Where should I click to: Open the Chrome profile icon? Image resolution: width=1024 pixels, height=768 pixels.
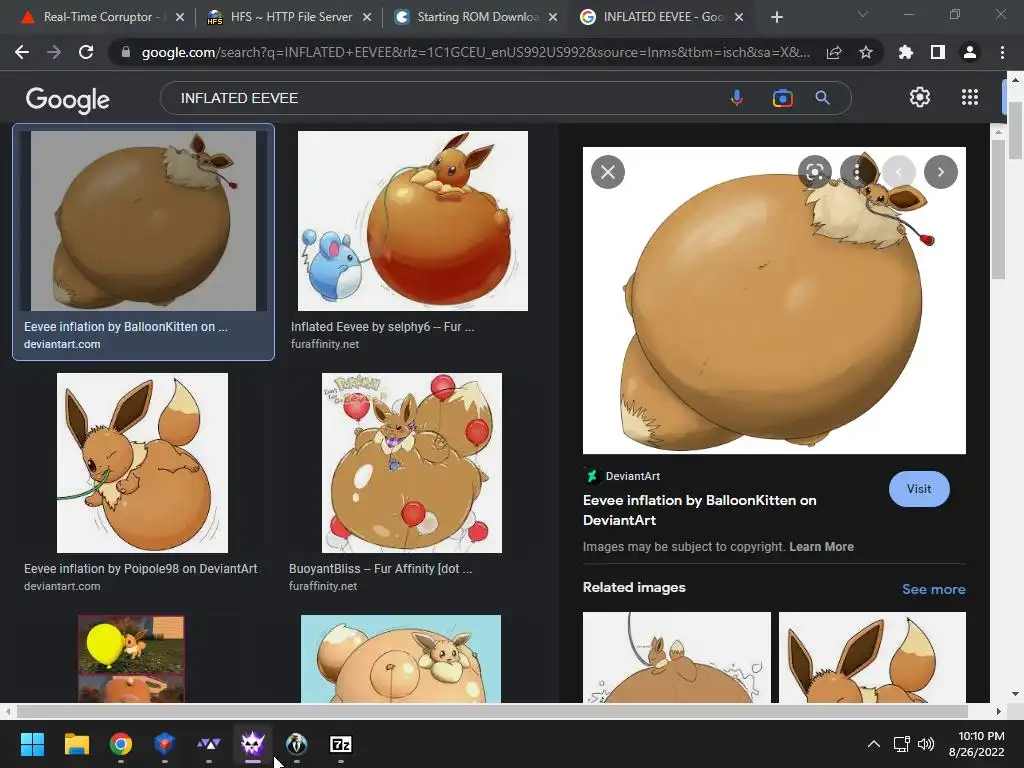(970, 52)
